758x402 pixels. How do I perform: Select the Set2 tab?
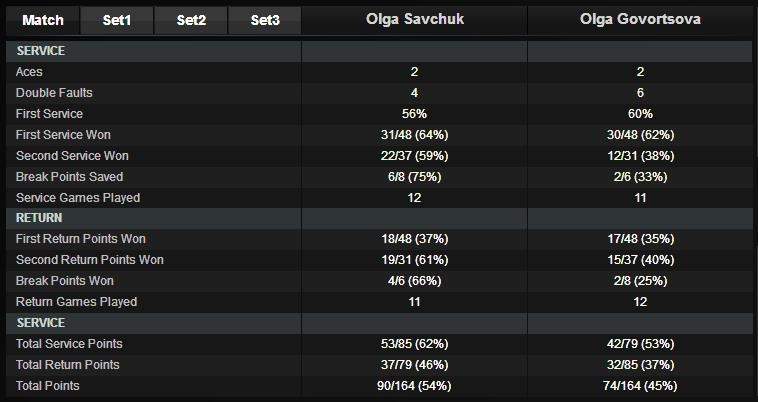pos(191,20)
